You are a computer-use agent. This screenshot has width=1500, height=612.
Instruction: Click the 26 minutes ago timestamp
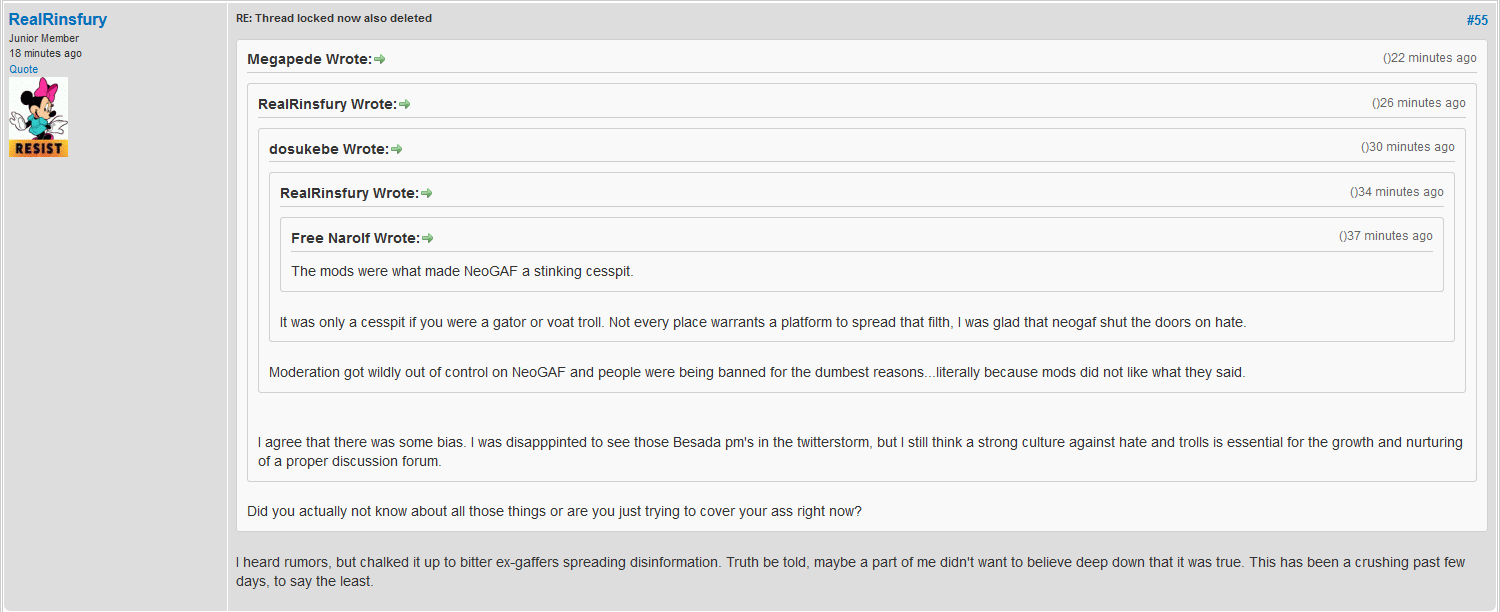1423,103
